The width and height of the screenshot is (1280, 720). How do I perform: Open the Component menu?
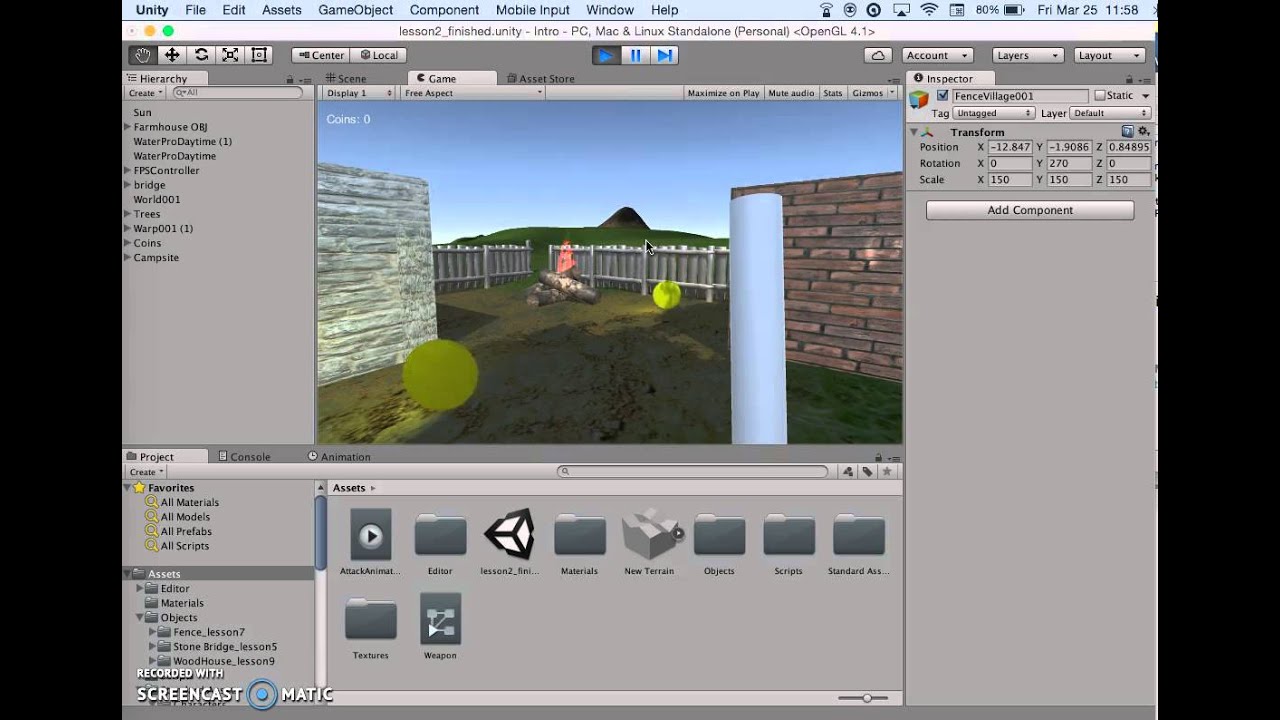(x=444, y=10)
